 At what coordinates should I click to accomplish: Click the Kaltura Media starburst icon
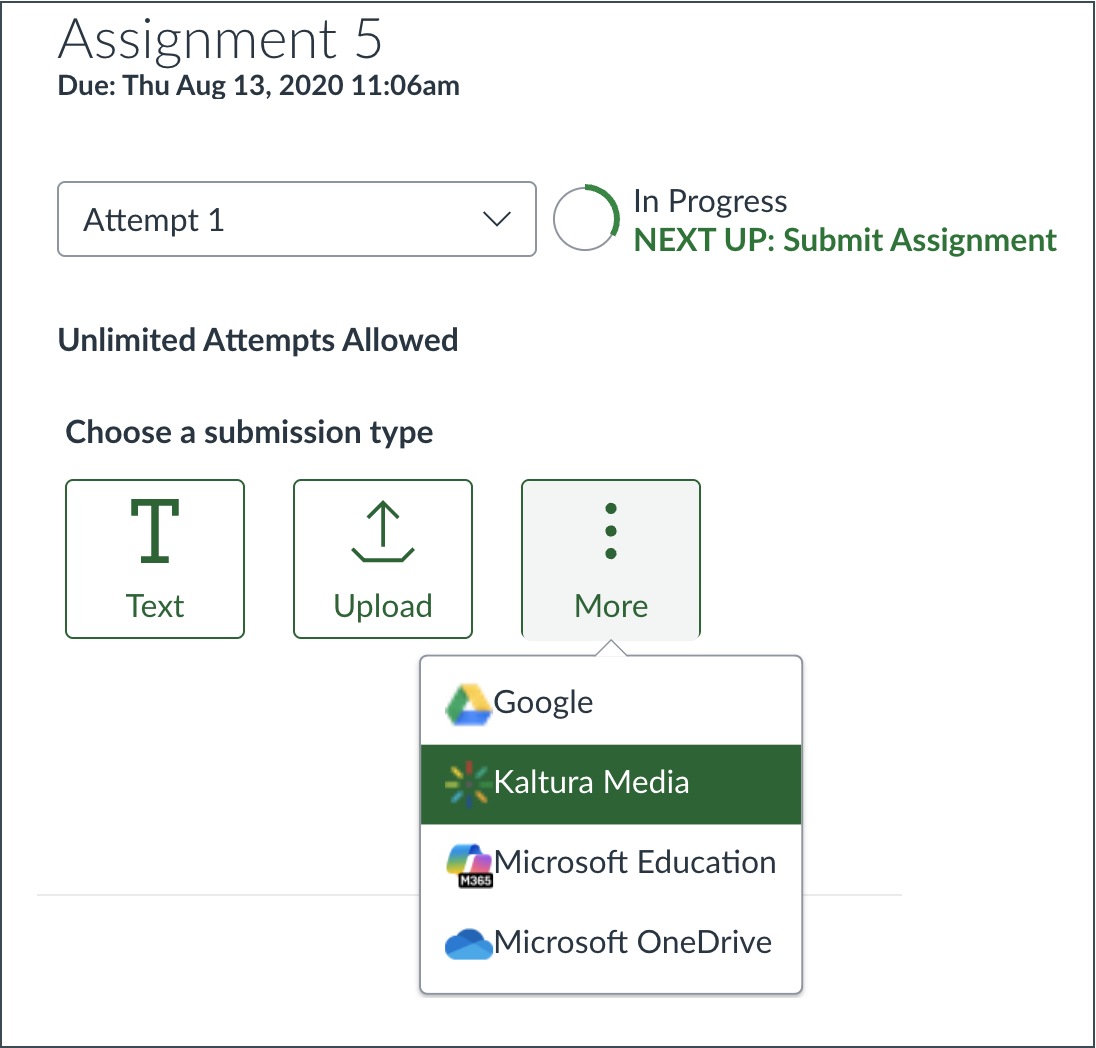(468, 784)
